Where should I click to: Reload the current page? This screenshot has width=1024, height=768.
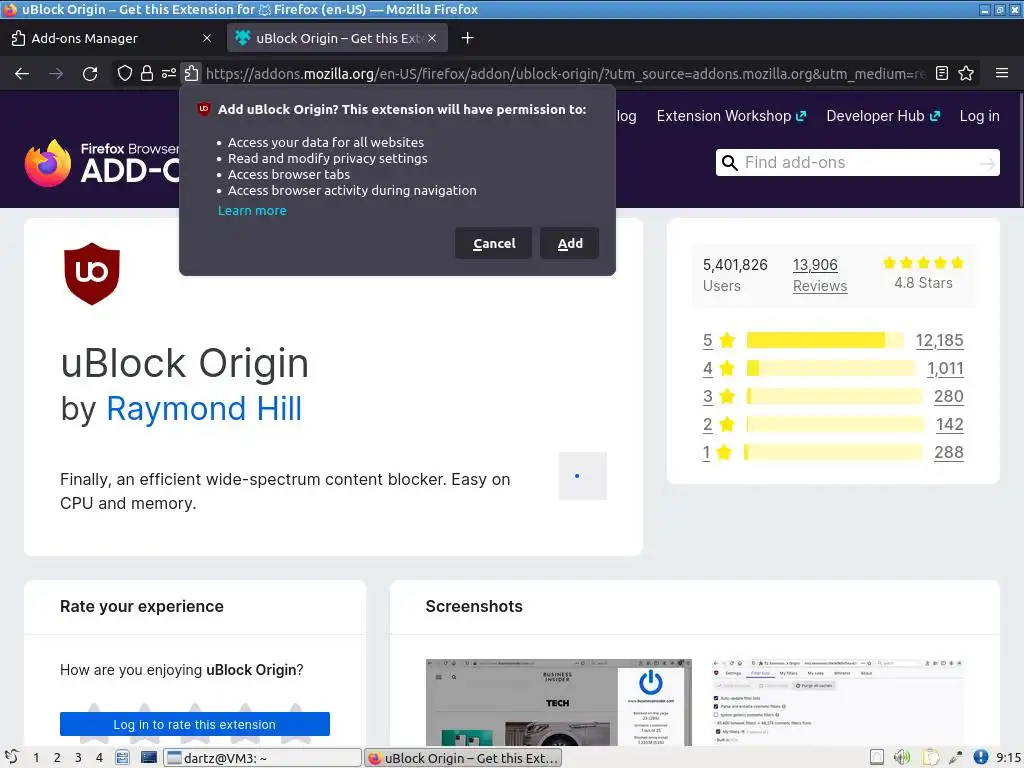pyautogui.click(x=90, y=74)
